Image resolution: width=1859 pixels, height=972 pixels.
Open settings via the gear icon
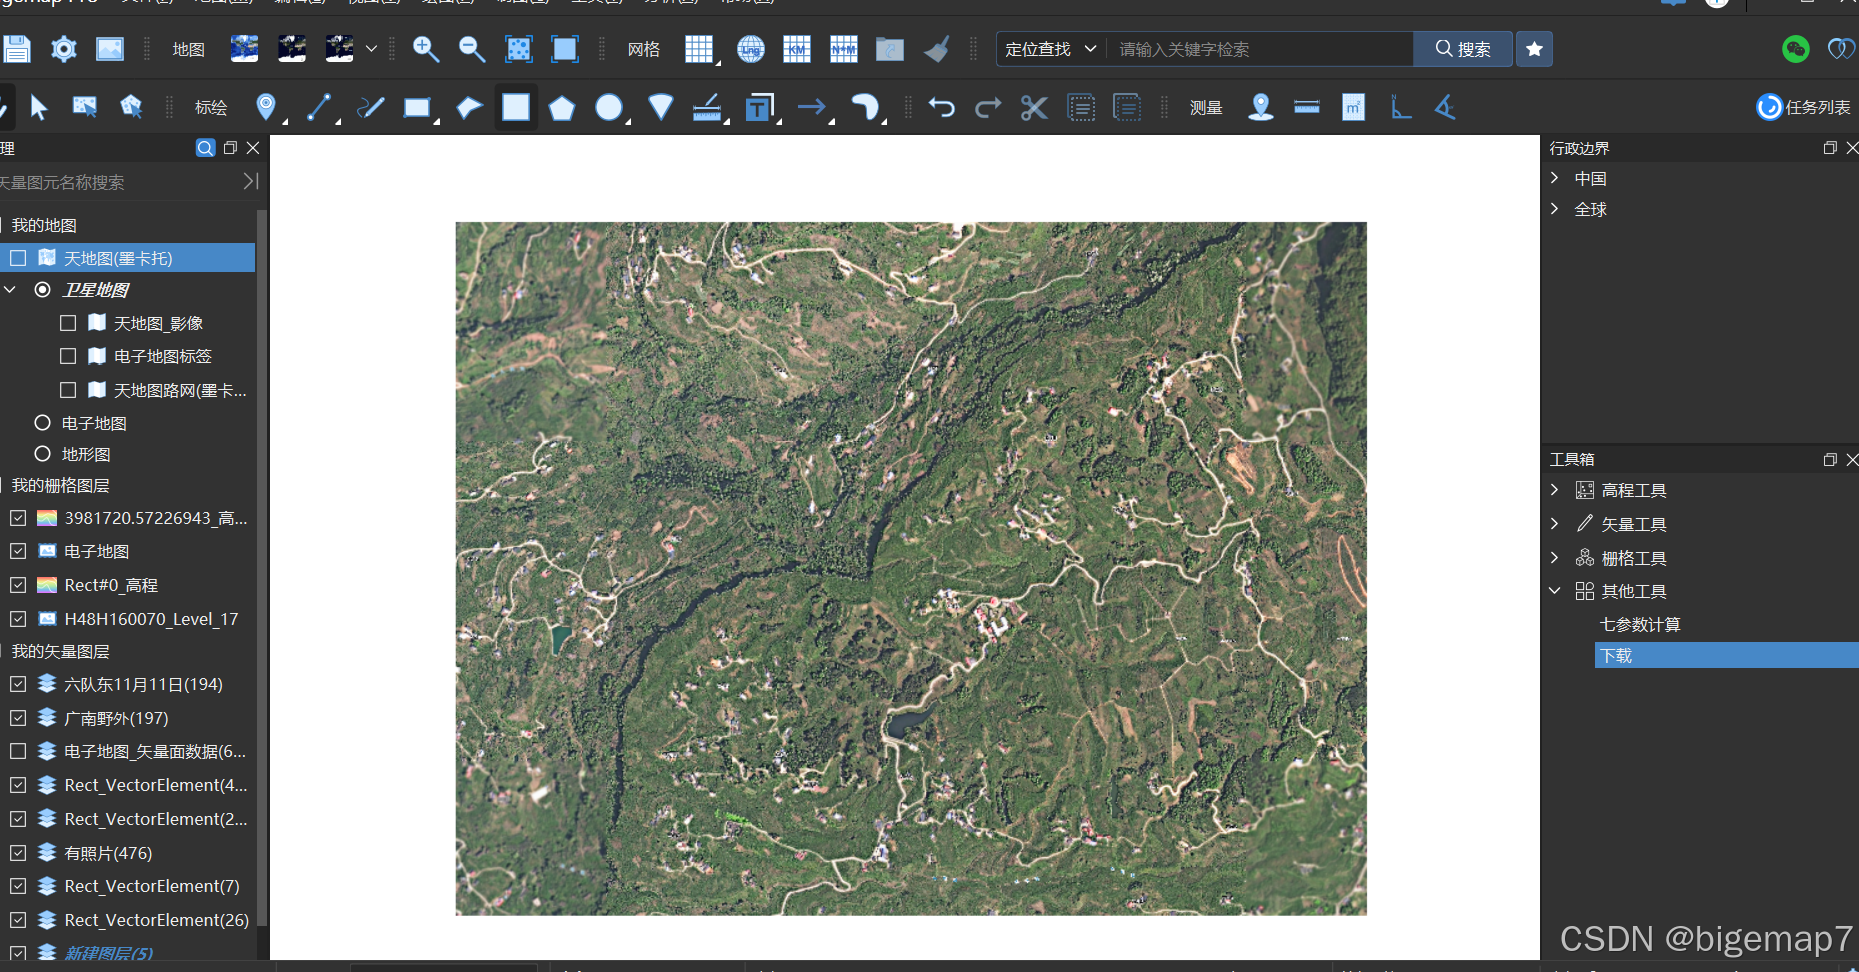pyautogui.click(x=64, y=49)
